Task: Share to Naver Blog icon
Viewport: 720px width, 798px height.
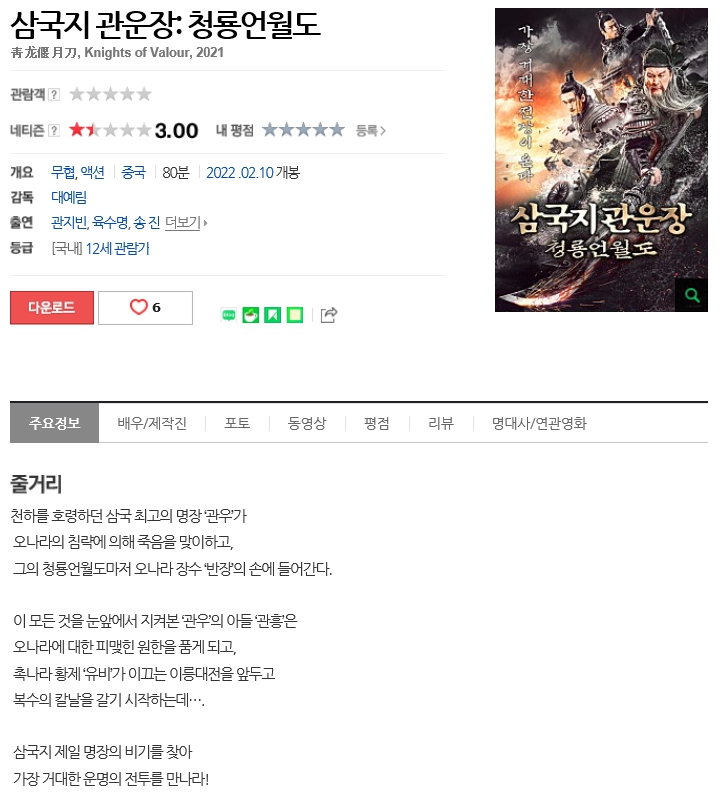Action: (229, 316)
